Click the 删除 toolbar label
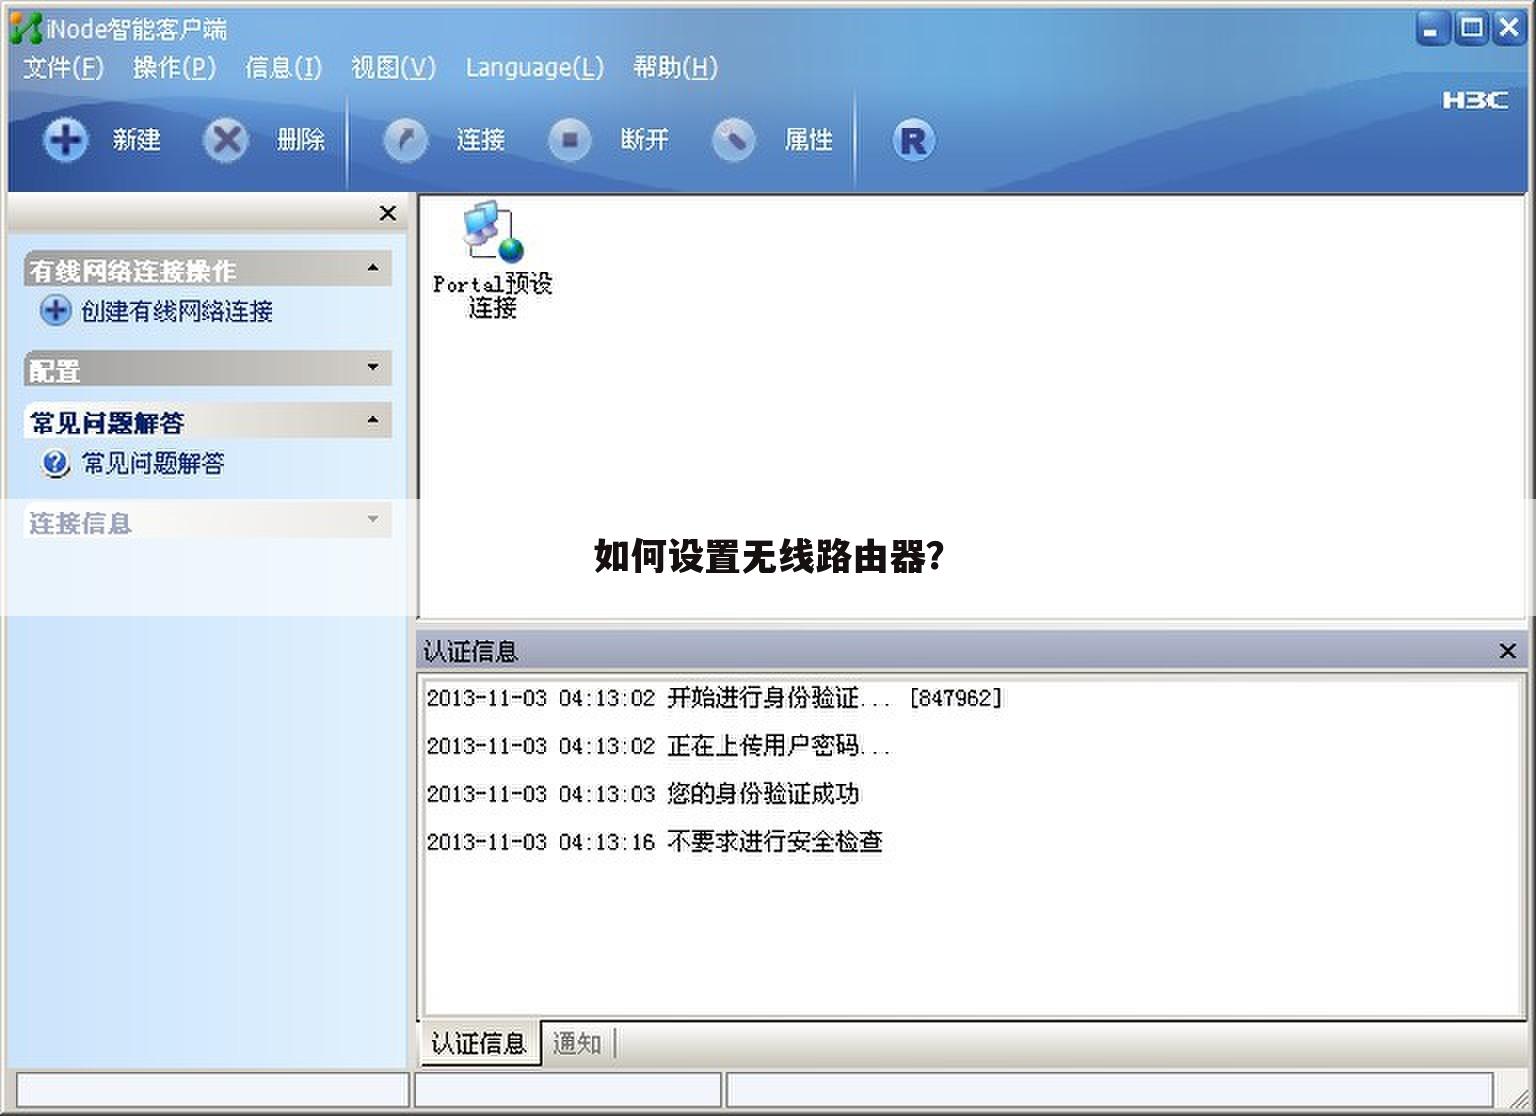 pyautogui.click(x=301, y=140)
